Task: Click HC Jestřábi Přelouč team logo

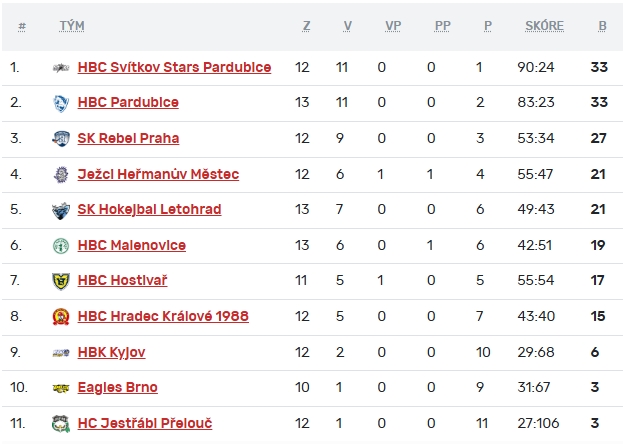Action: coord(60,424)
